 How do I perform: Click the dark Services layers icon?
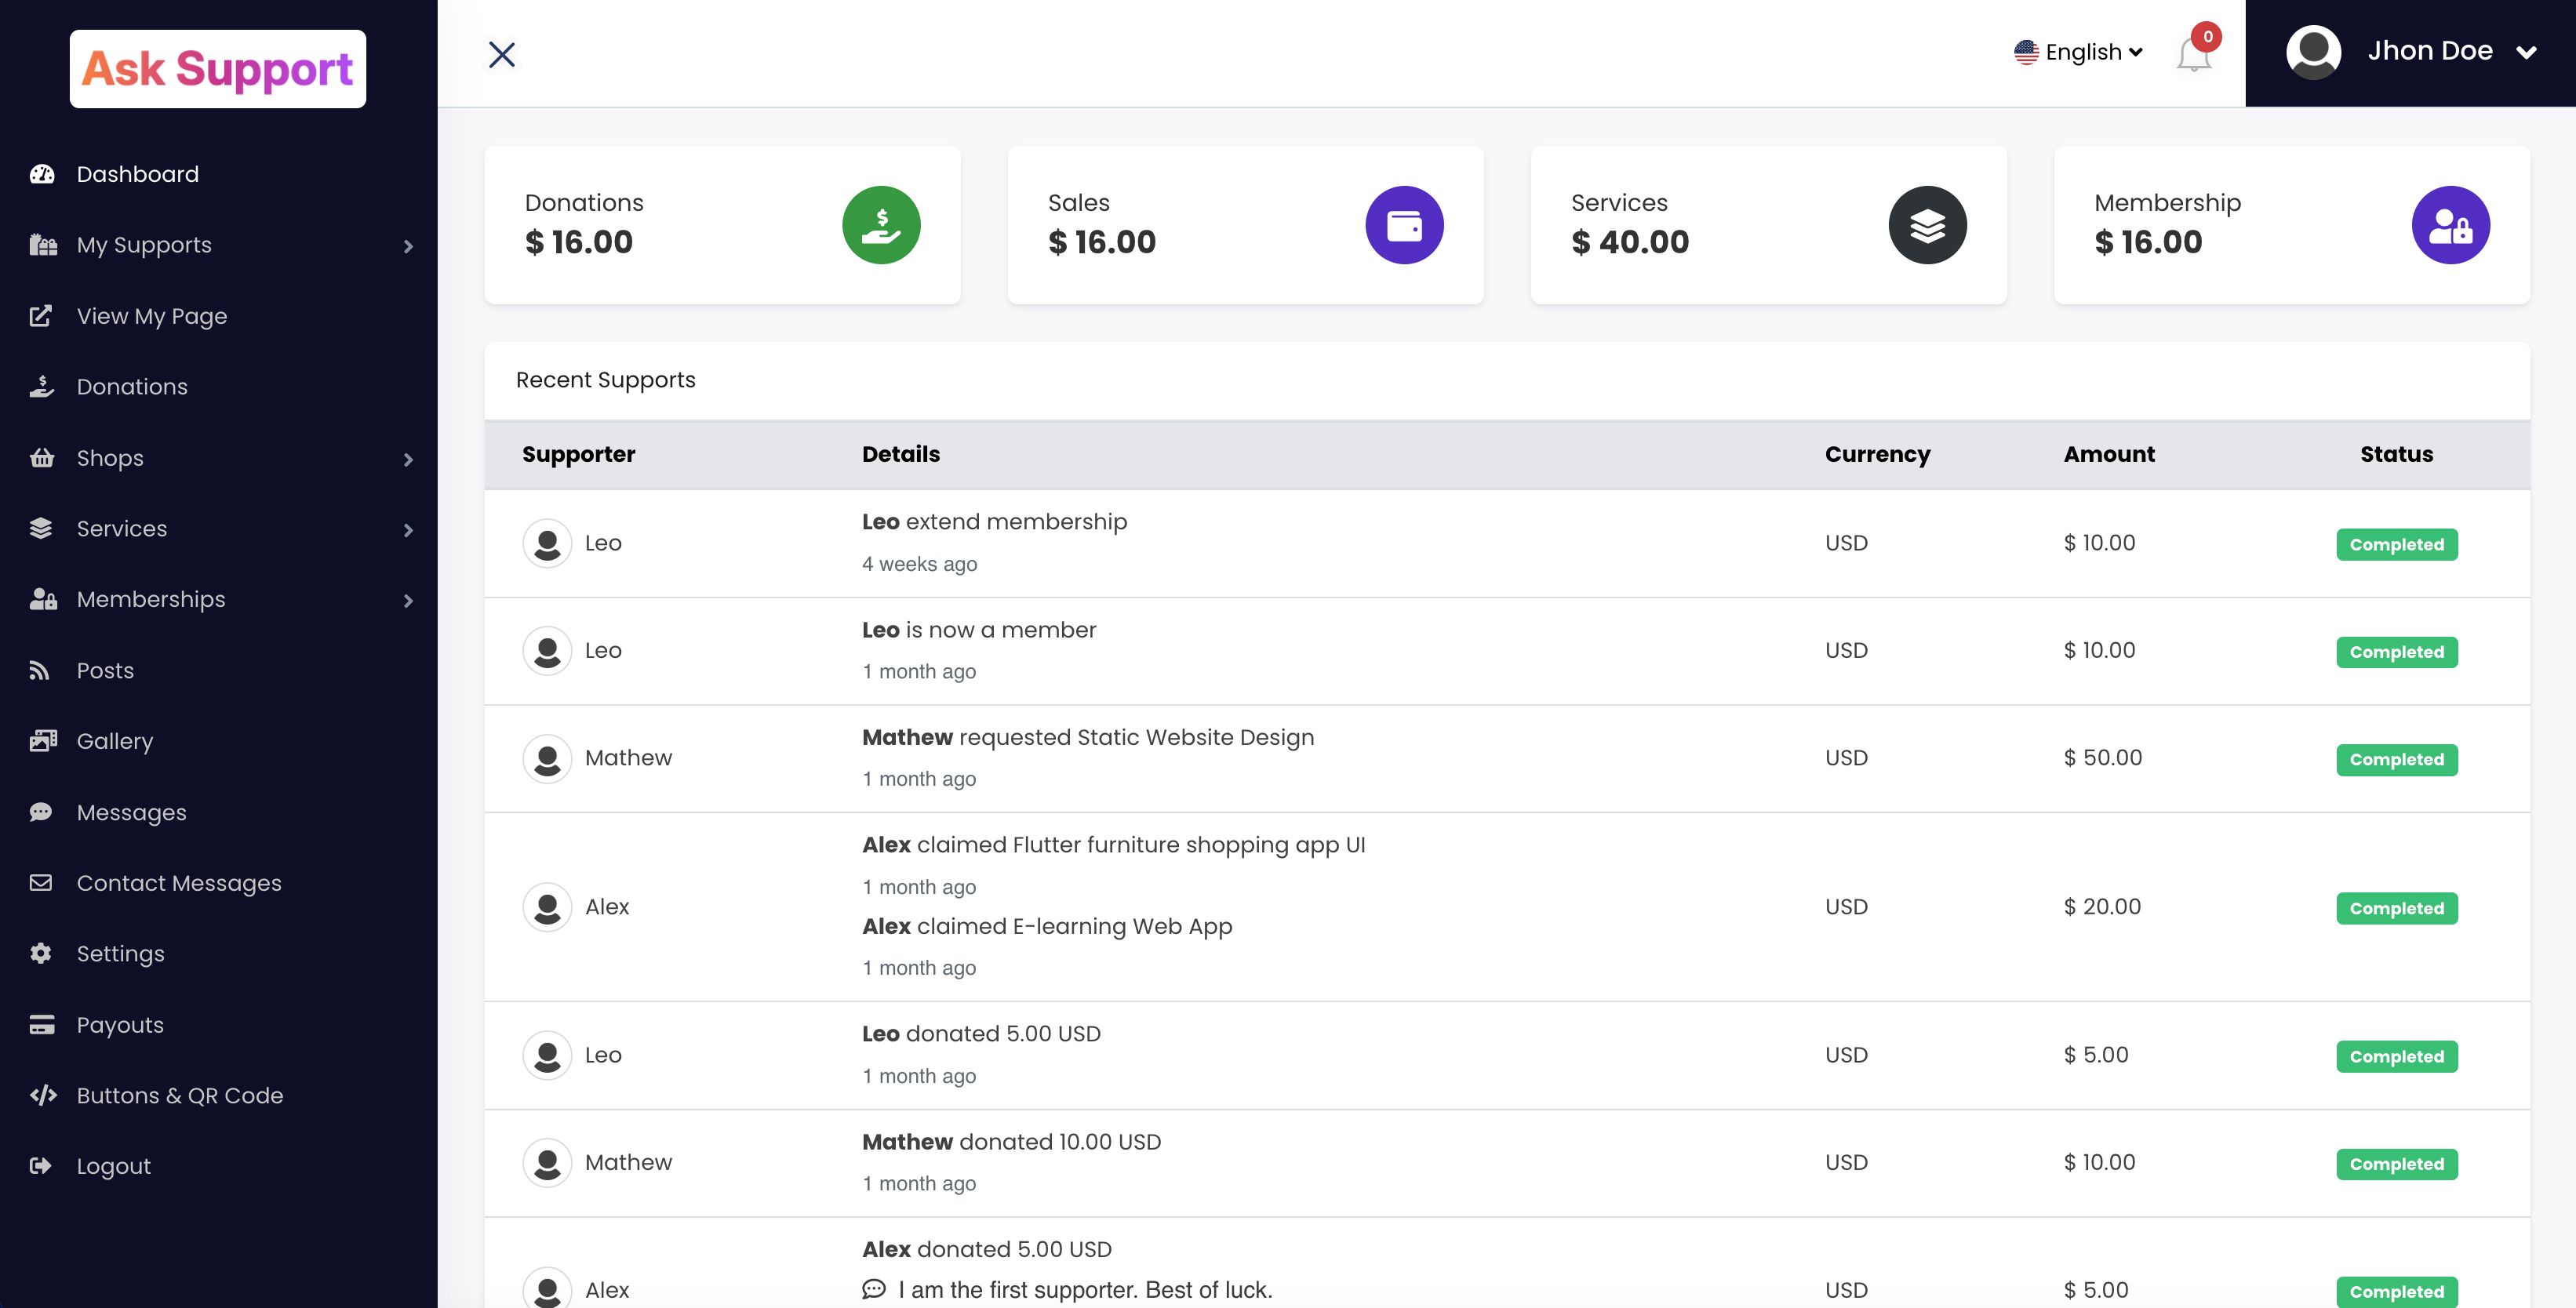click(1927, 225)
